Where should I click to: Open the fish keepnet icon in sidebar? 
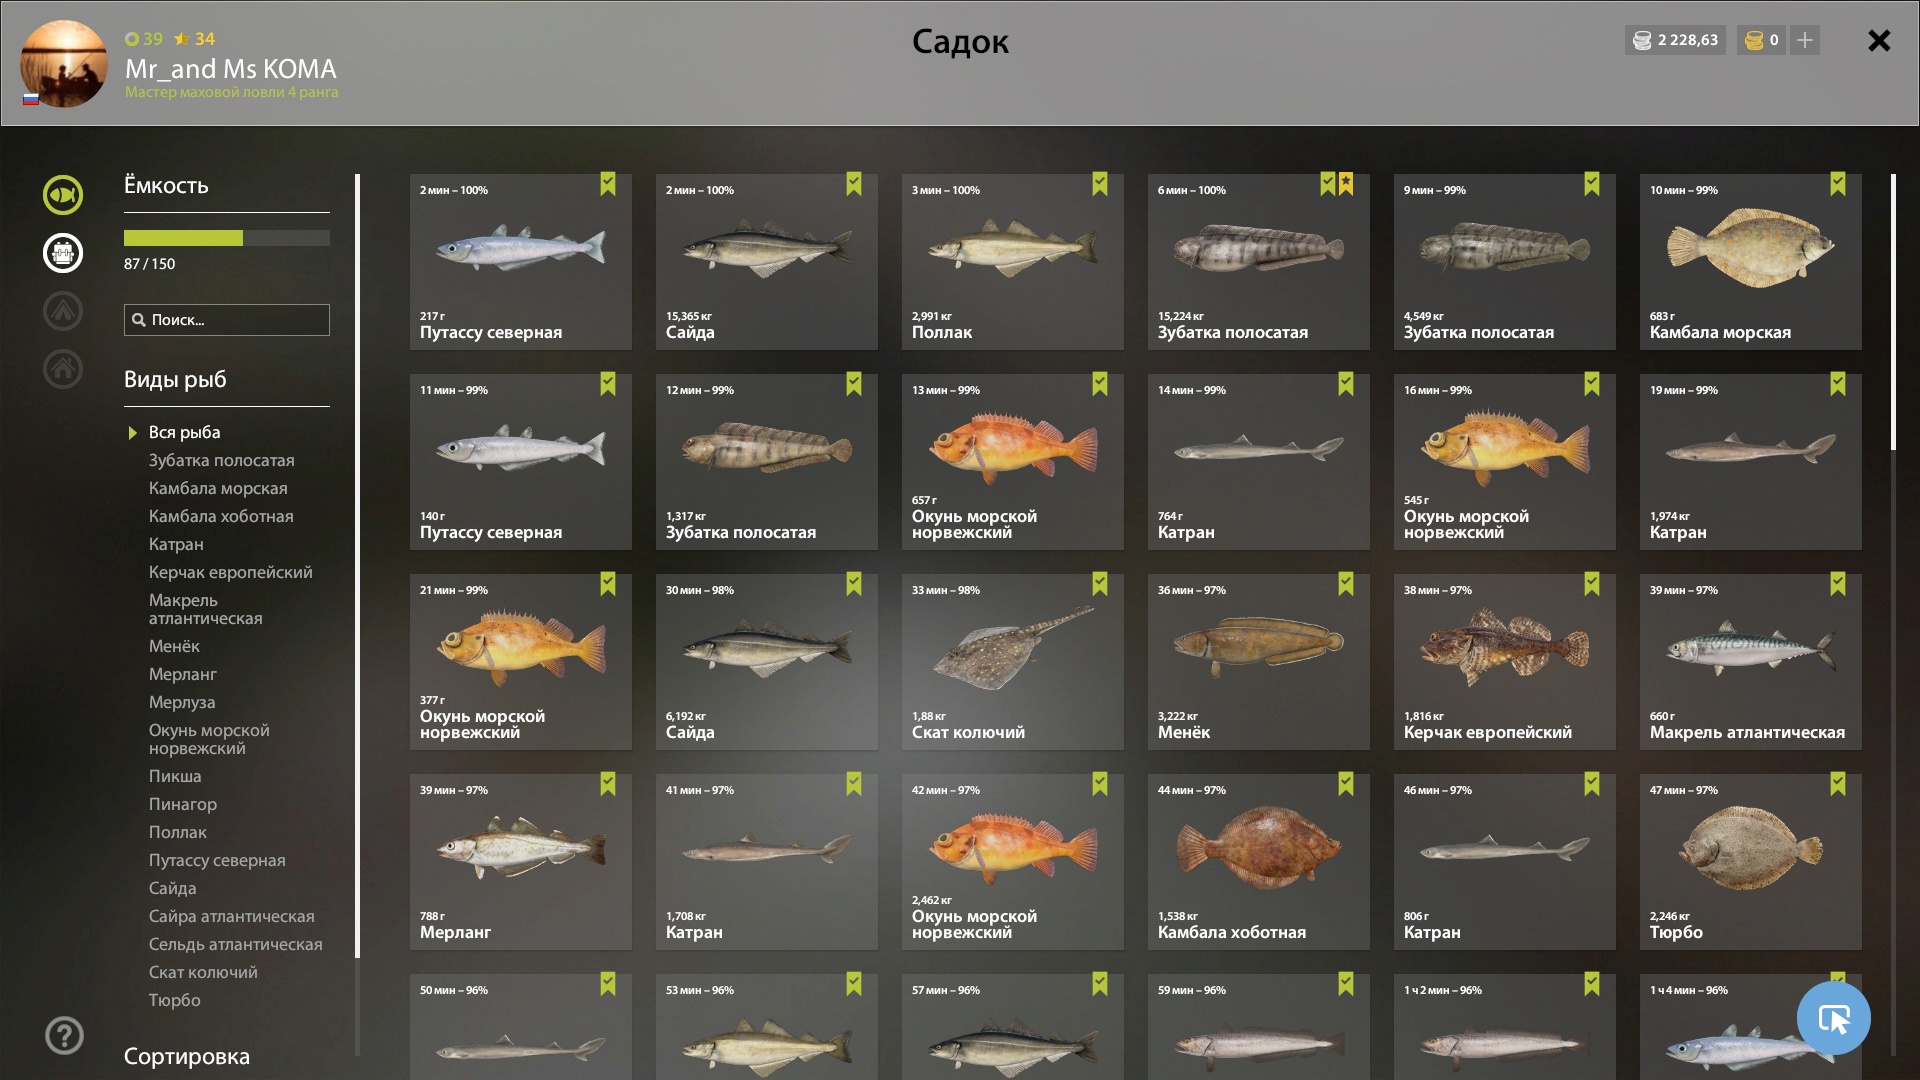(62, 195)
